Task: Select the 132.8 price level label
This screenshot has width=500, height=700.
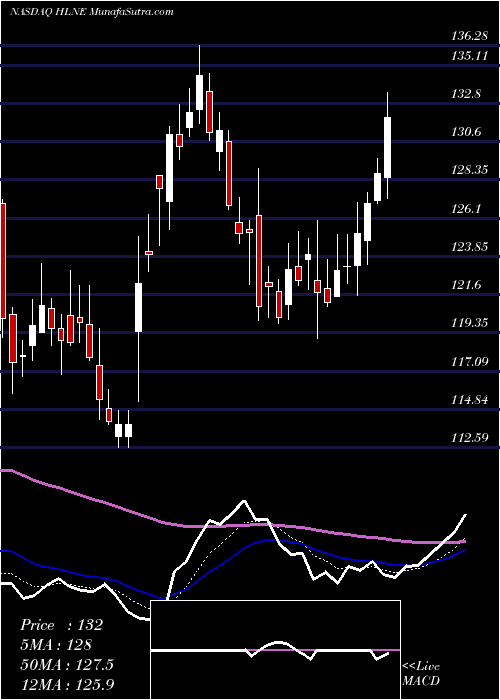Action: point(466,94)
